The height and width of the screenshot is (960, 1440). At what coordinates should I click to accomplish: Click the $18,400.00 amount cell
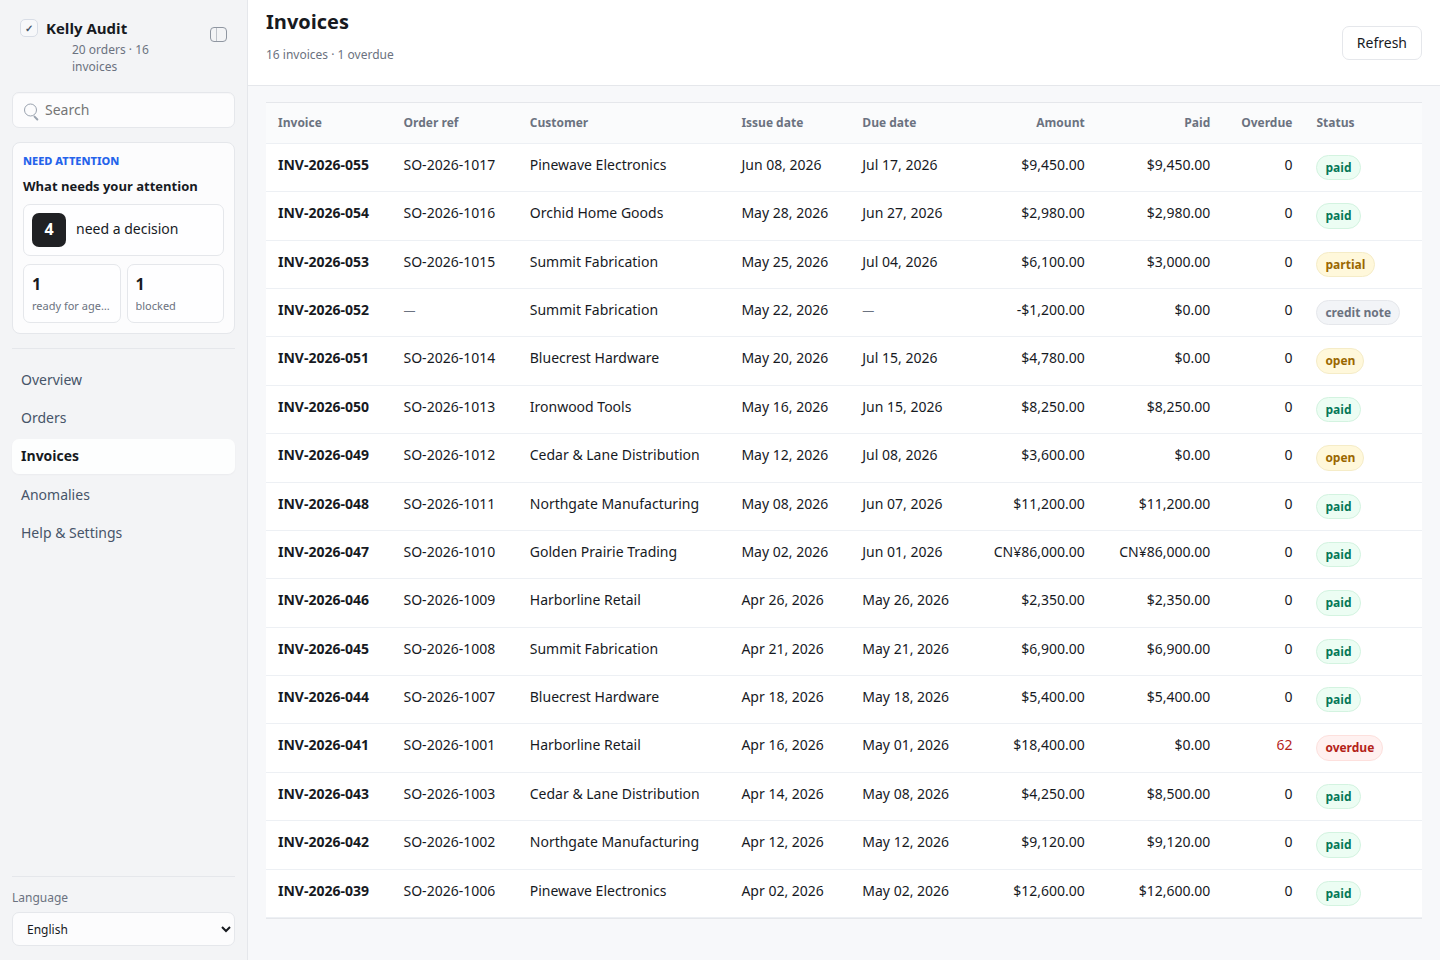(x=1049, y=745)
